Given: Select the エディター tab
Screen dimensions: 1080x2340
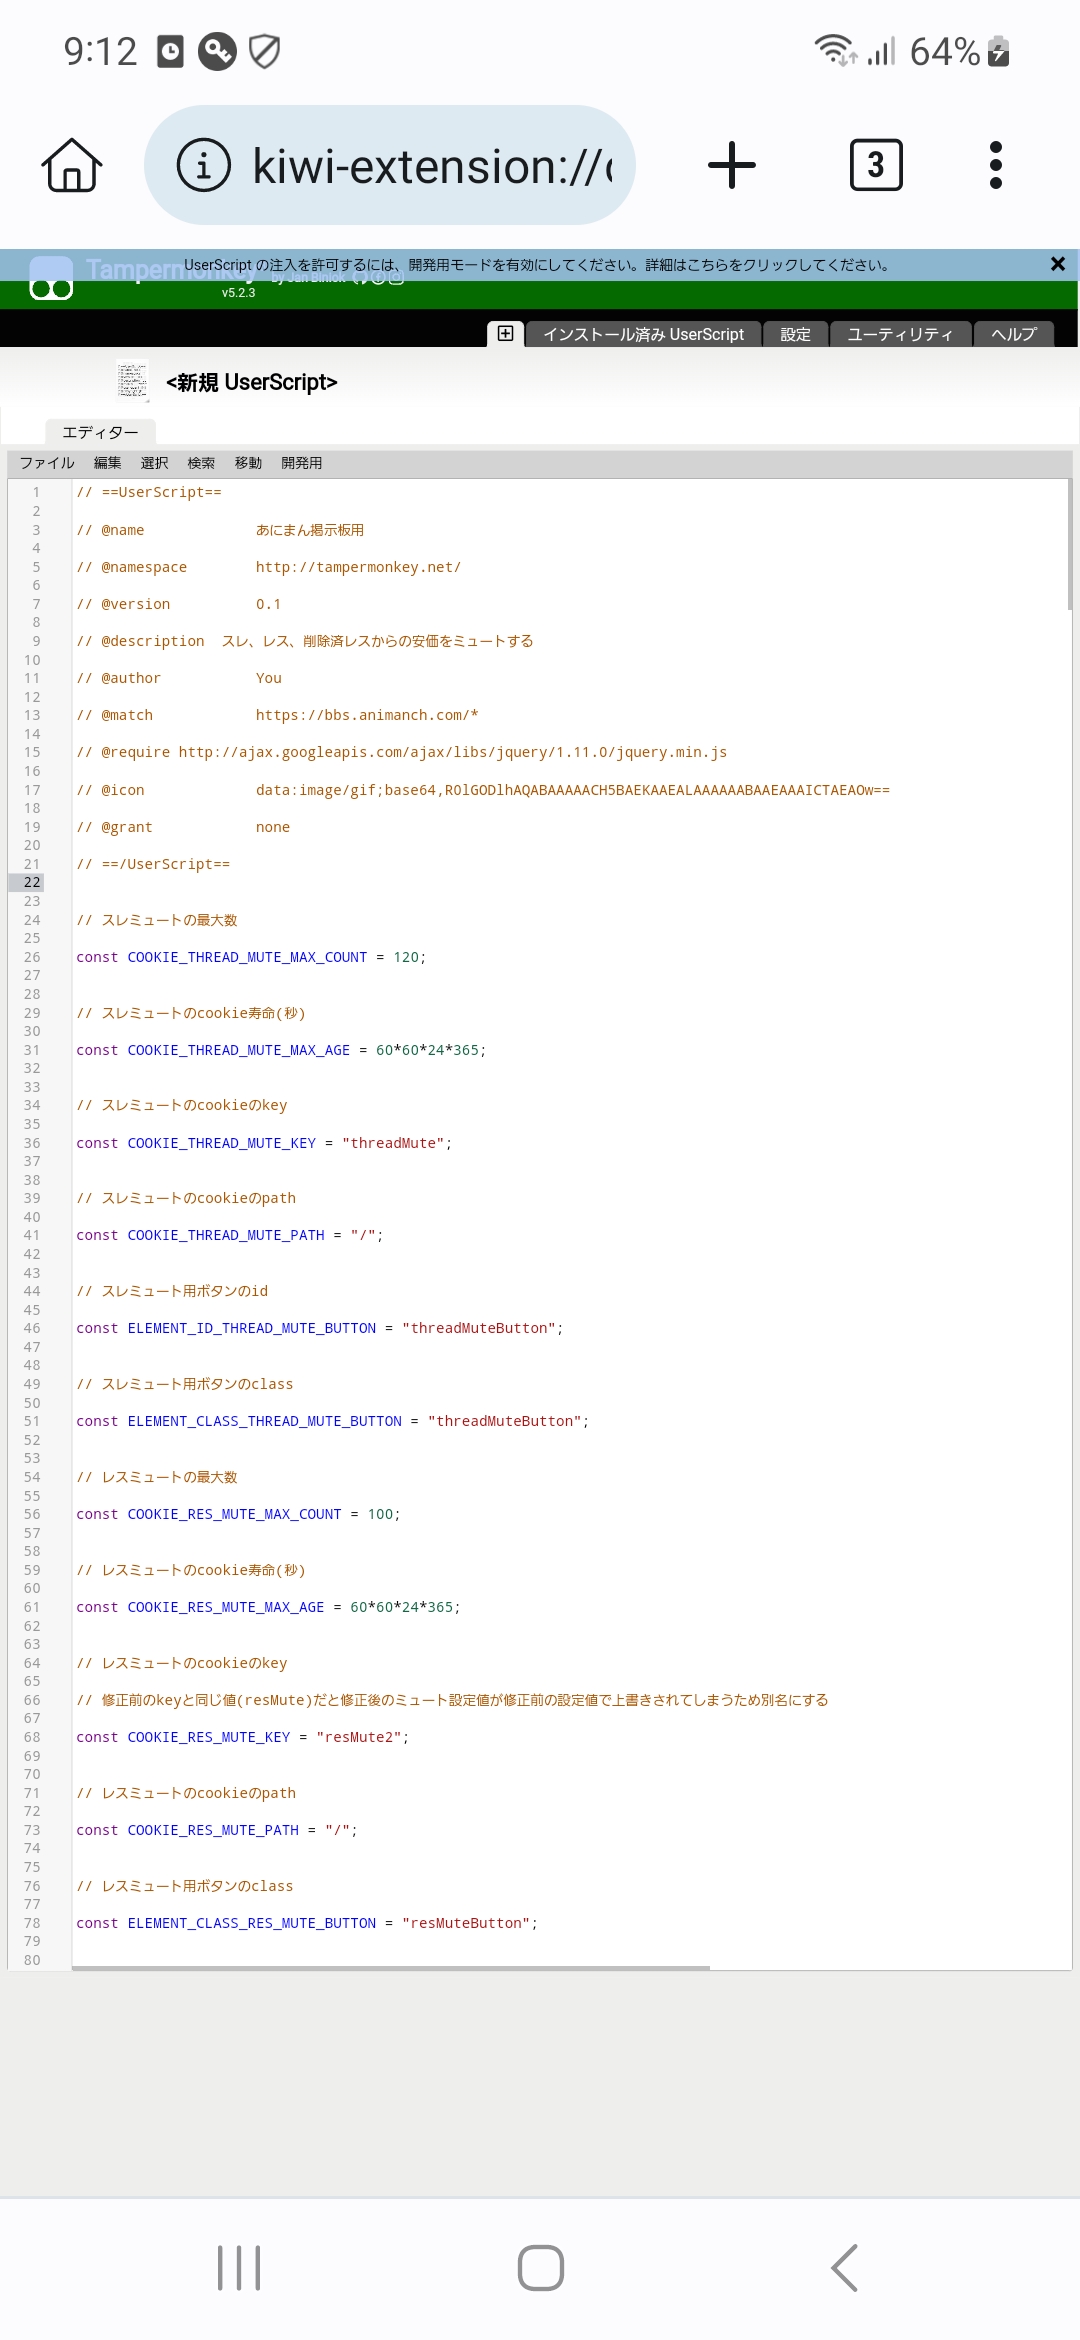Looking at the screenshot, I should click(100, 432).
